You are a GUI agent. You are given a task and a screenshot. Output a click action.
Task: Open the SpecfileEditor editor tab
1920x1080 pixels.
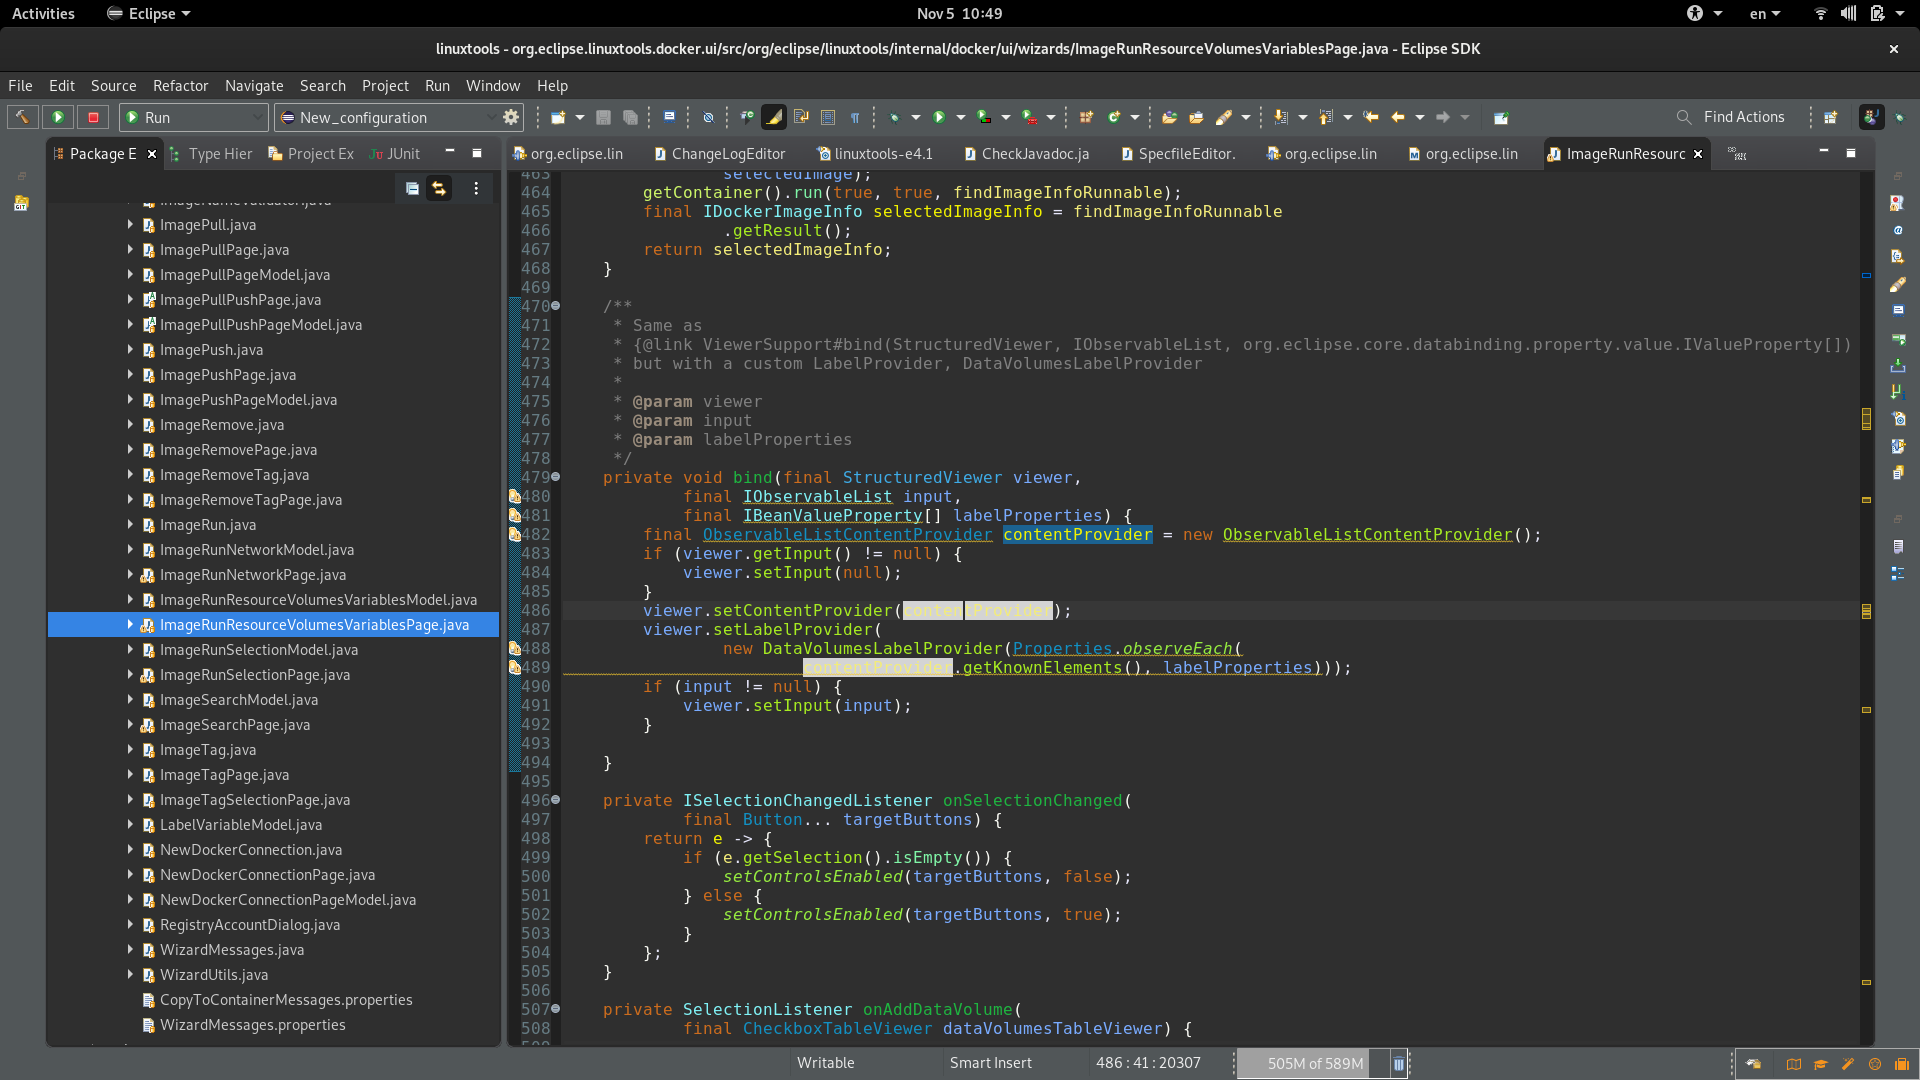[1178, 154]
